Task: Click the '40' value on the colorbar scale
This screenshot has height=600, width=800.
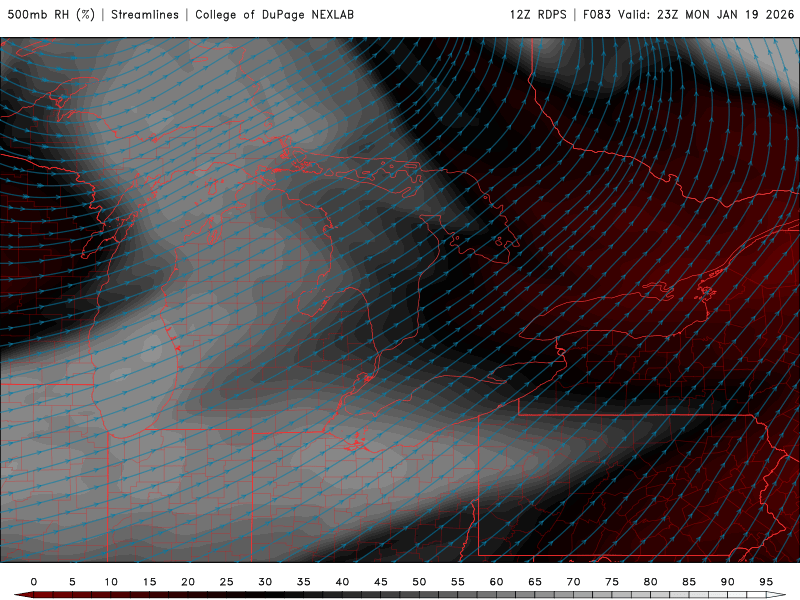Action: point(342,582)
